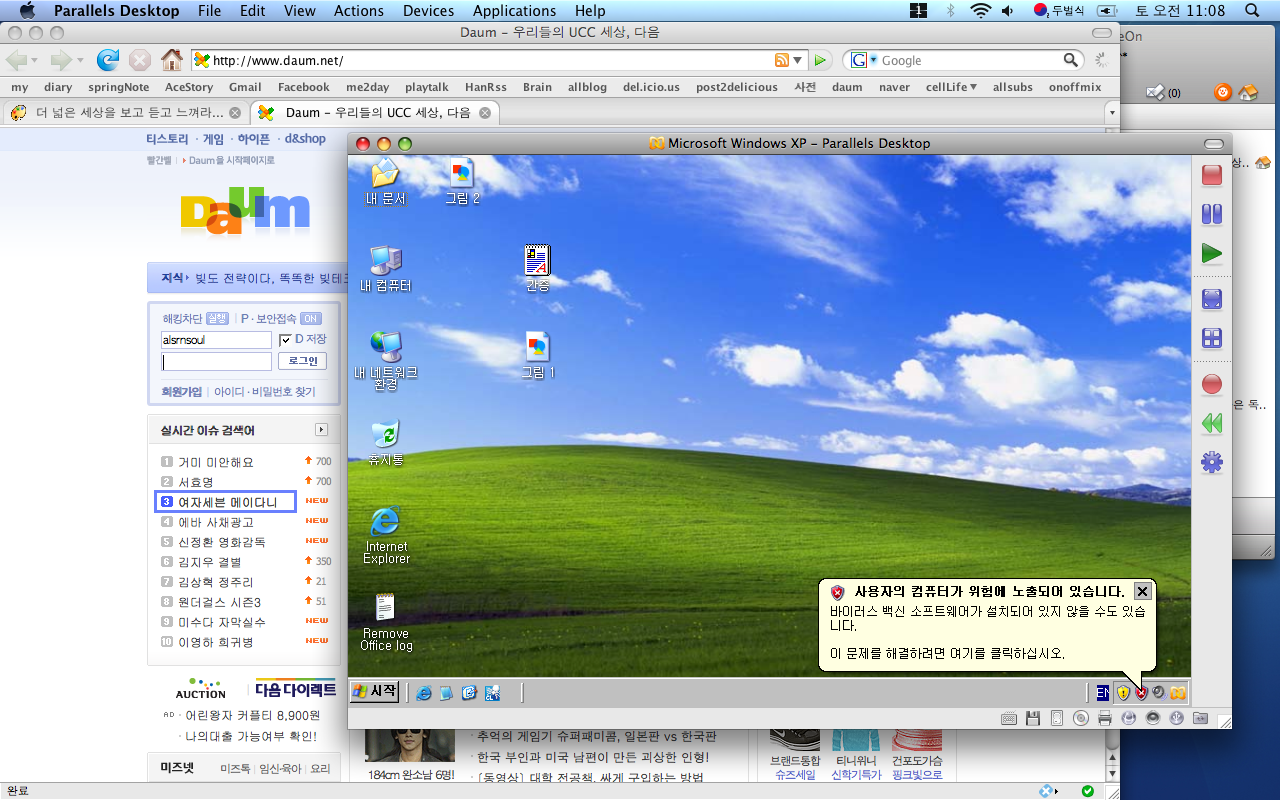The width and height of the screenshot is (1280, 800).
Task: Click the 티스토리 link at top of Daum
Action: click(167, 139)
